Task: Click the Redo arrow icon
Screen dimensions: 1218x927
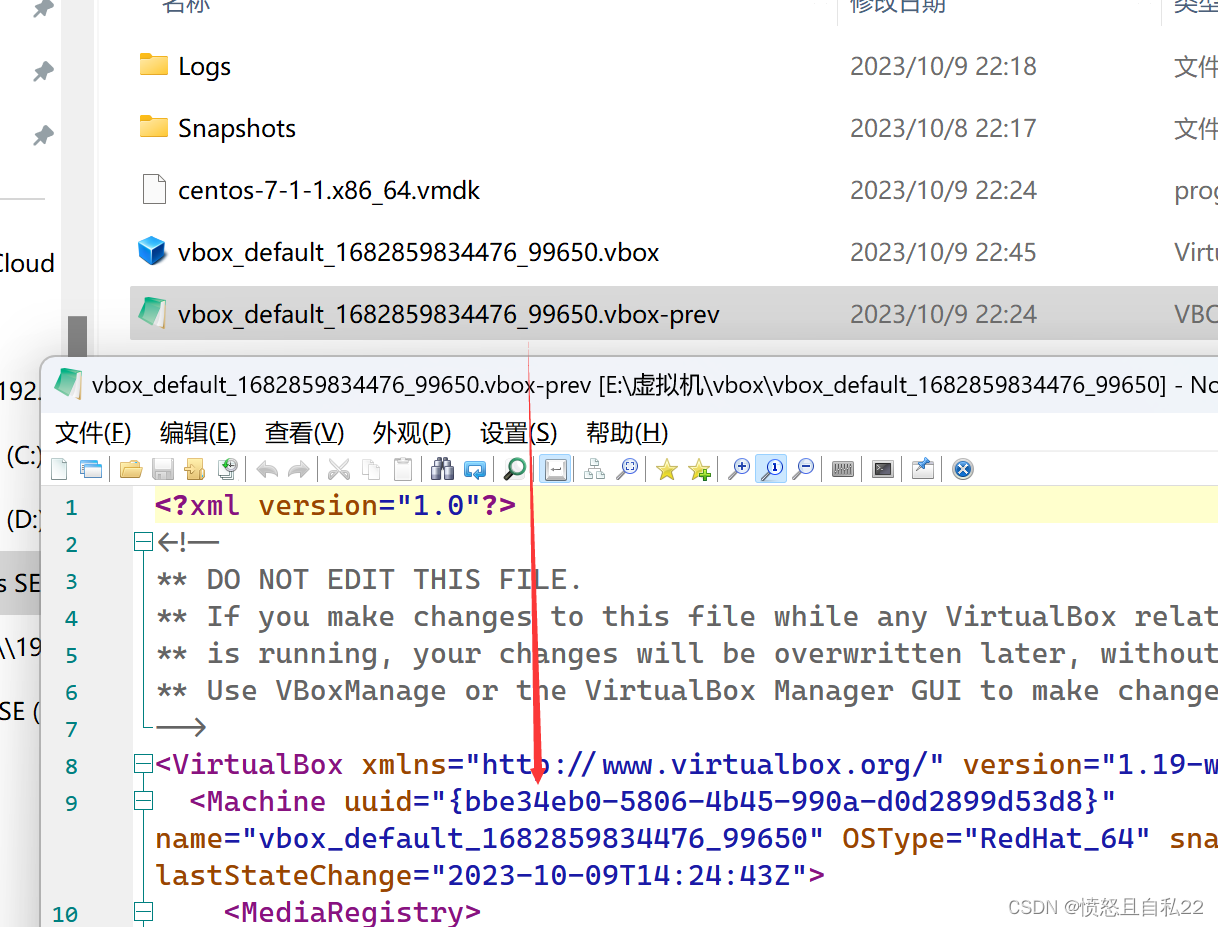Action: pos(298,469)
